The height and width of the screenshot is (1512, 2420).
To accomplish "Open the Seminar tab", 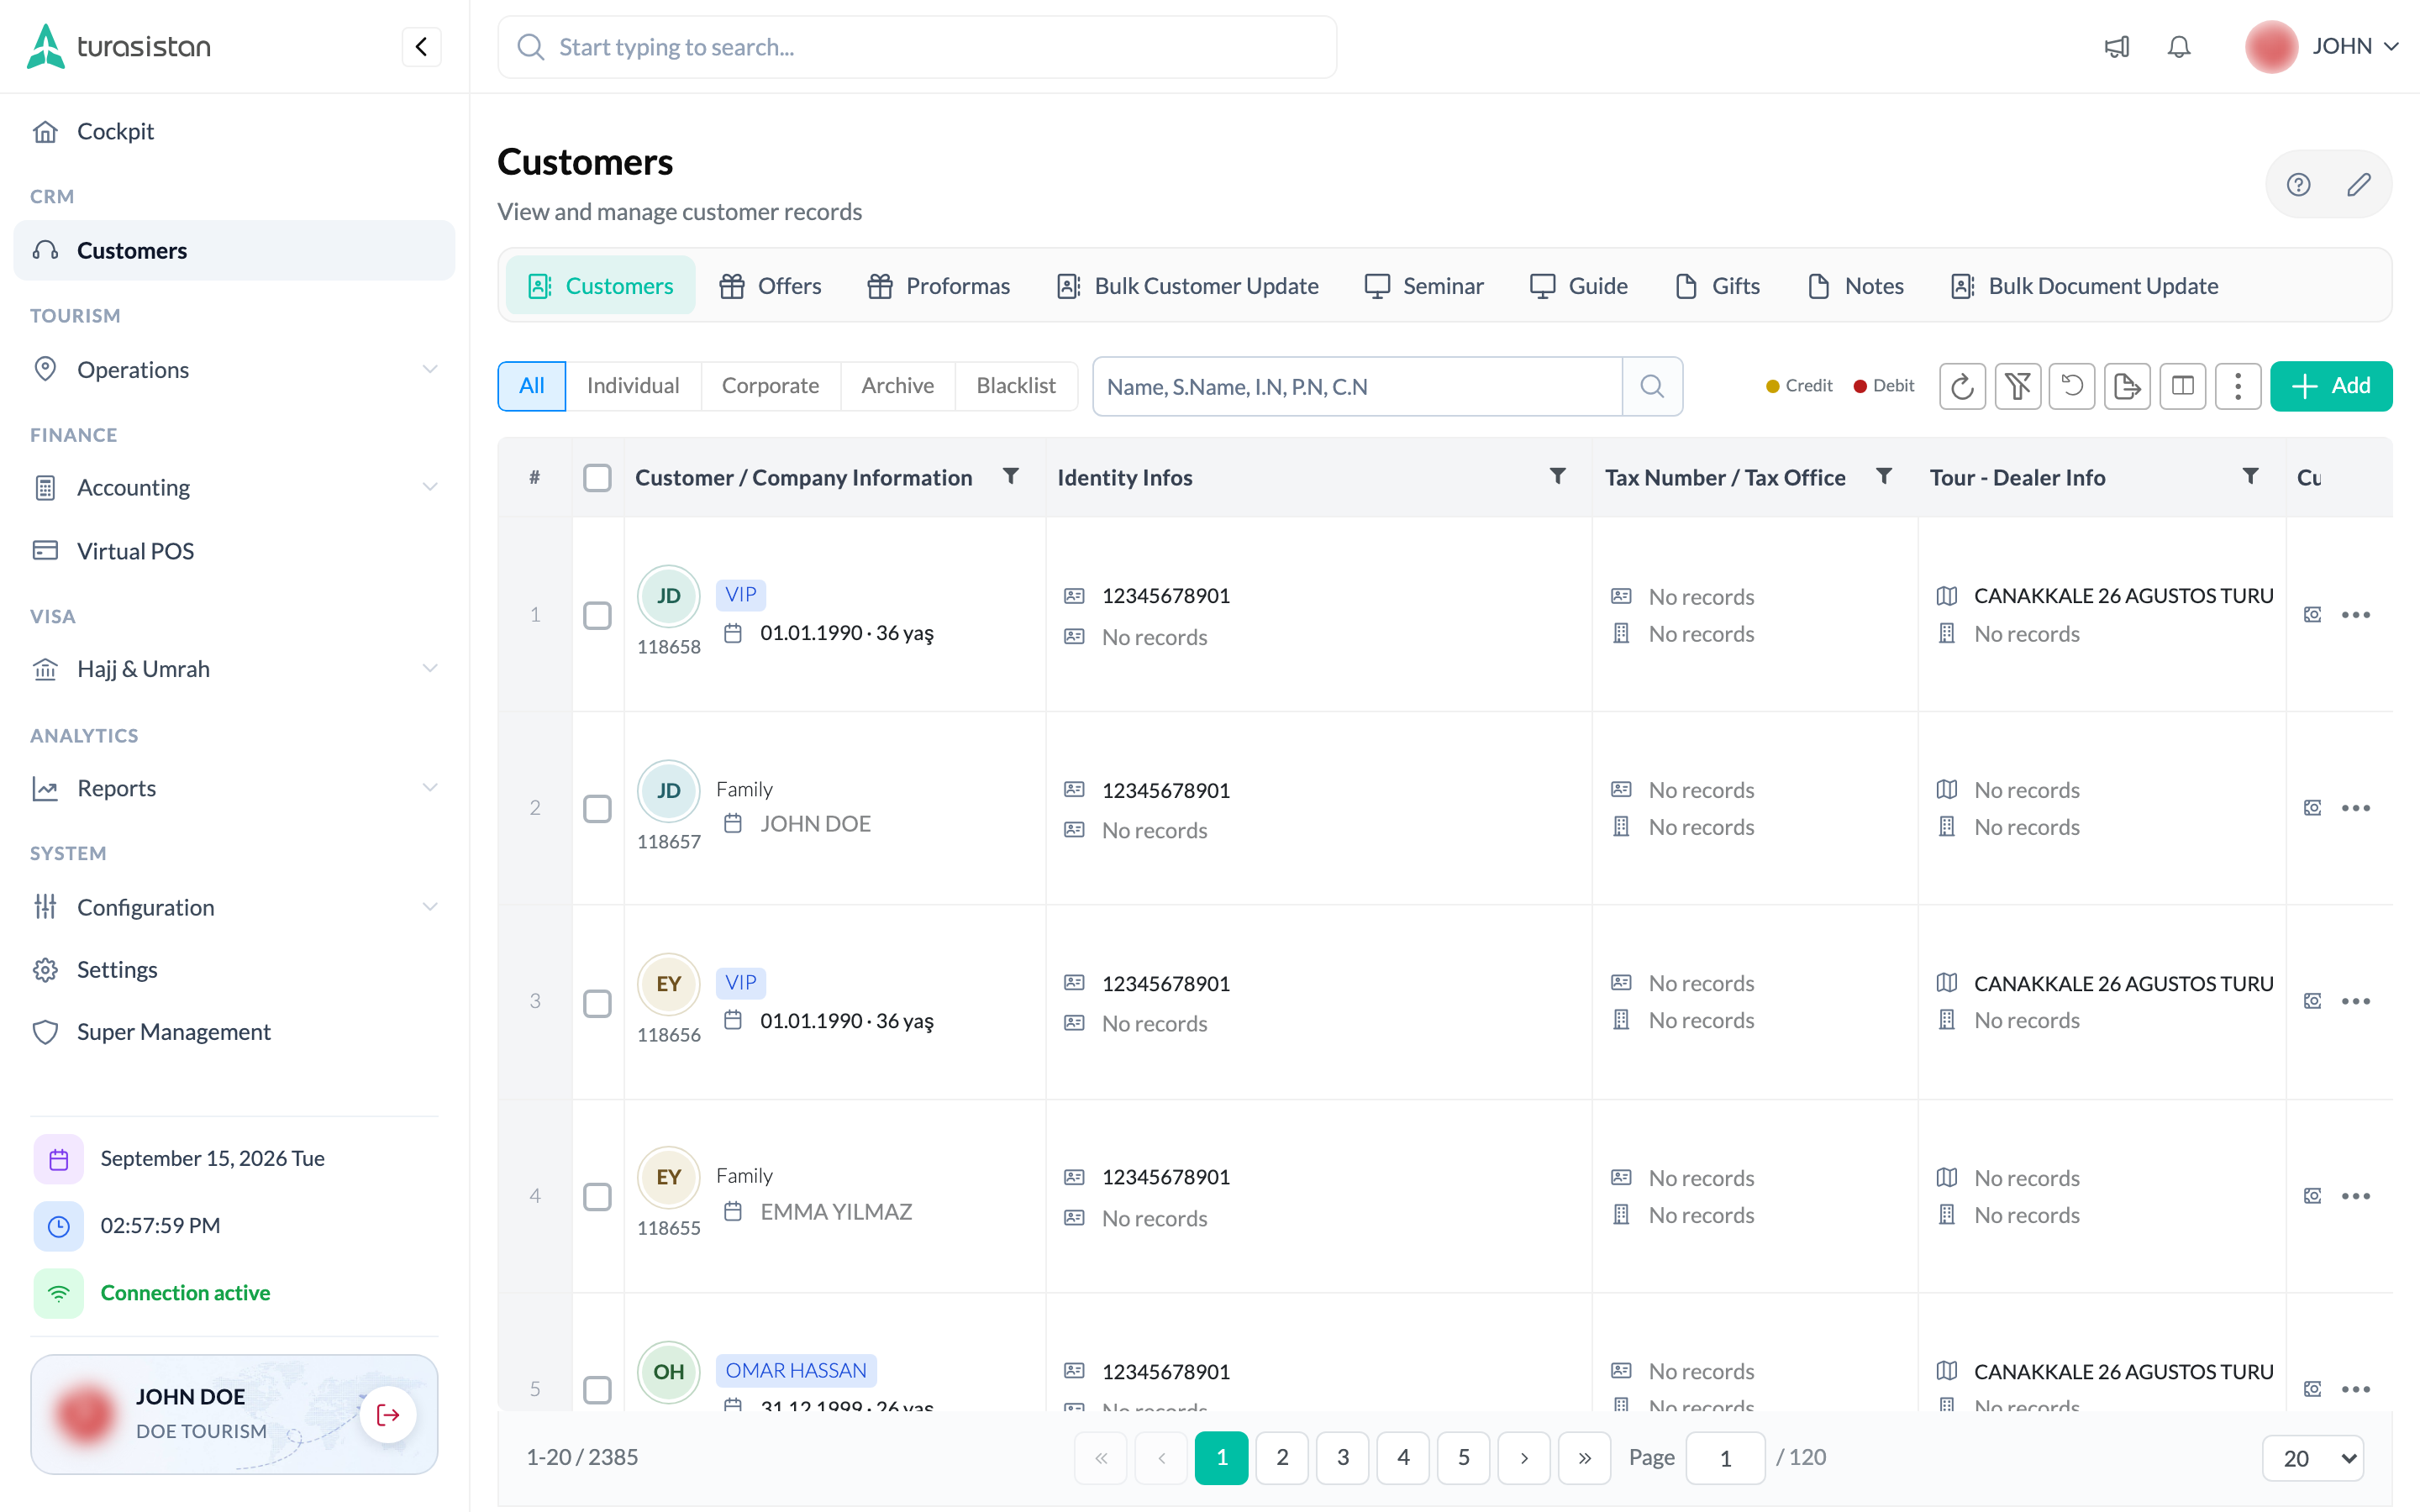I will pos(1424,286).
